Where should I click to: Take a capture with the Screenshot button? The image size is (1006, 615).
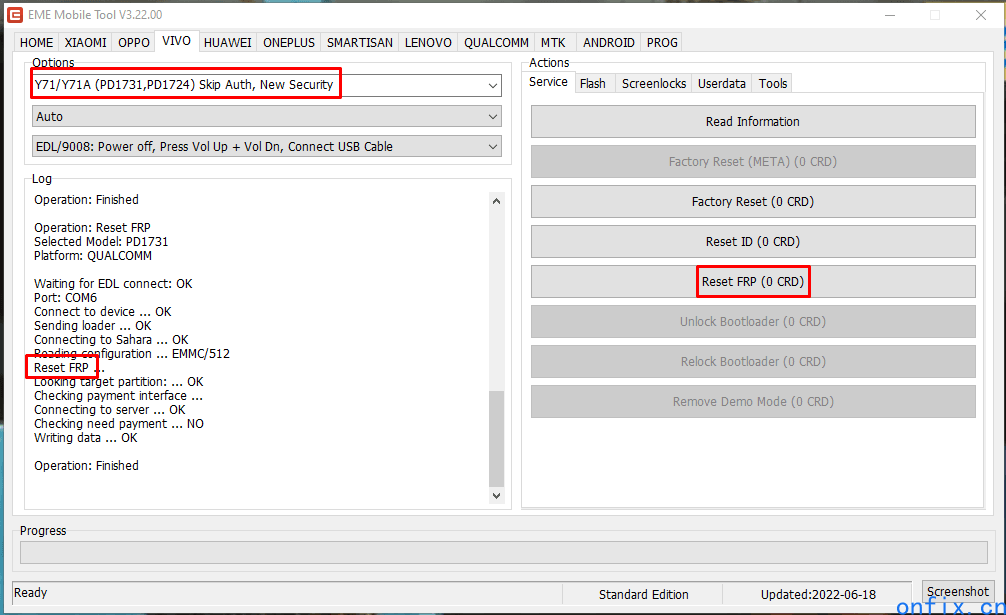[958, 592]
